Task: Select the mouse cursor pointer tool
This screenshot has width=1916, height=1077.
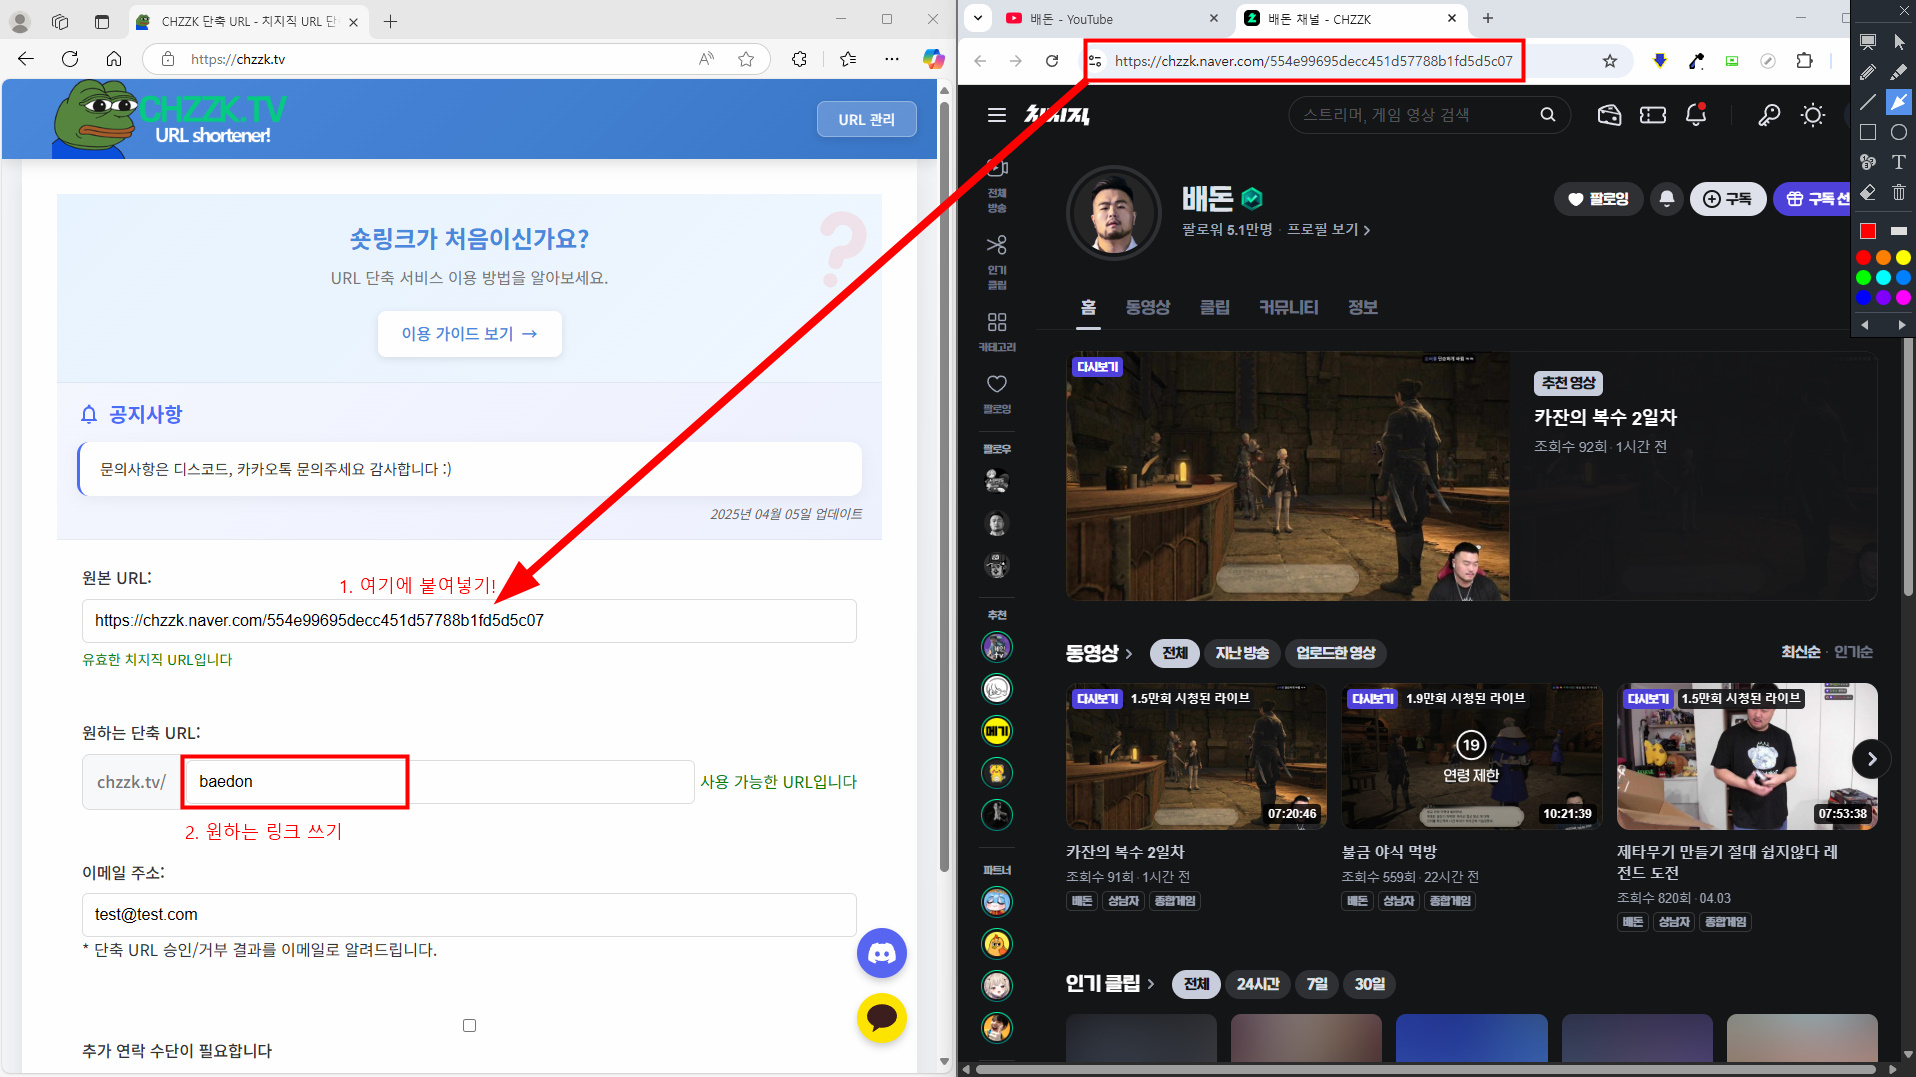Action: 1898,42
